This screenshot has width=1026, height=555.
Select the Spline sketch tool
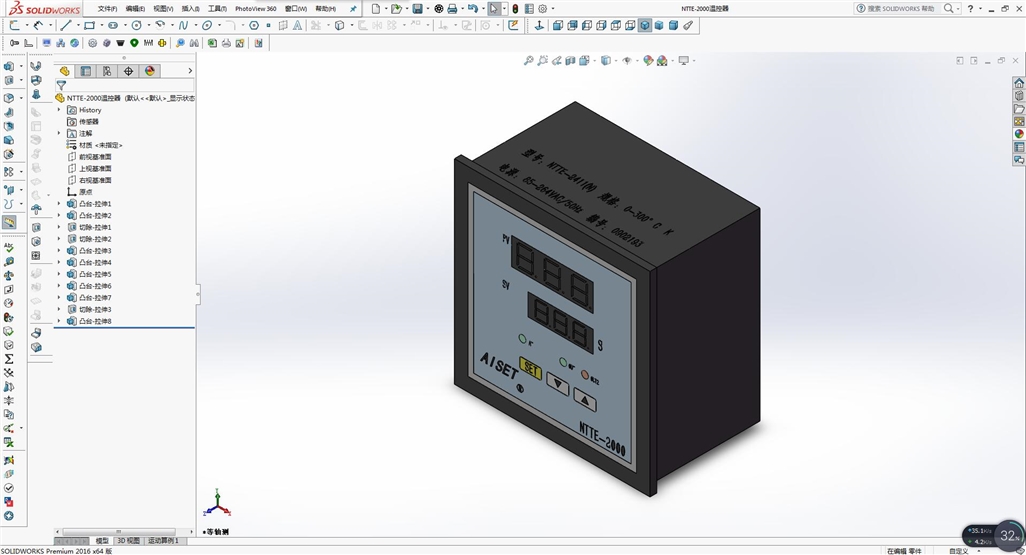click(x=183, y=26)
